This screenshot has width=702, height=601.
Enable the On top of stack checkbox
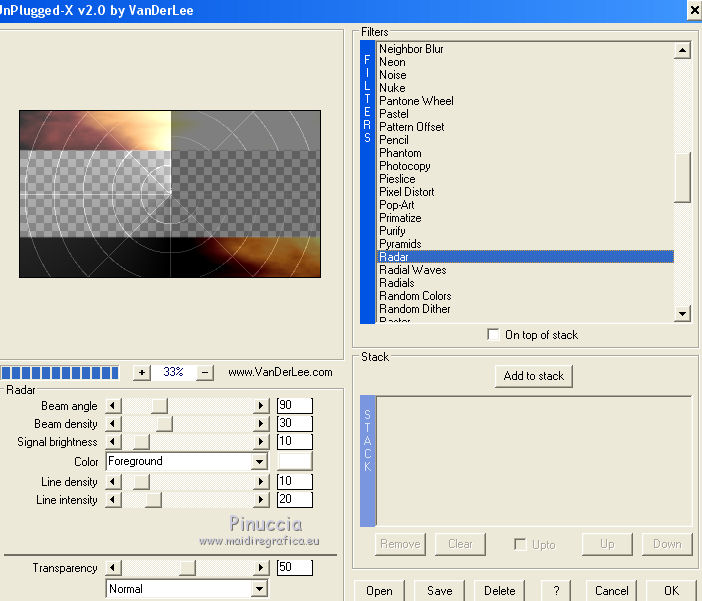coord(493,335)
